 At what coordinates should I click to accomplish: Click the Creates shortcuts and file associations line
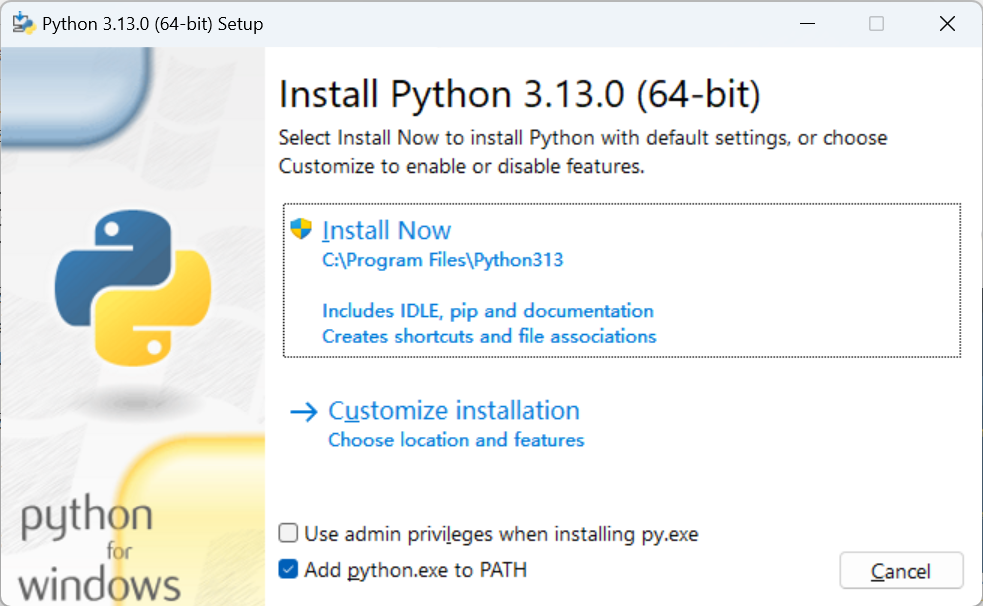(489, 336)
